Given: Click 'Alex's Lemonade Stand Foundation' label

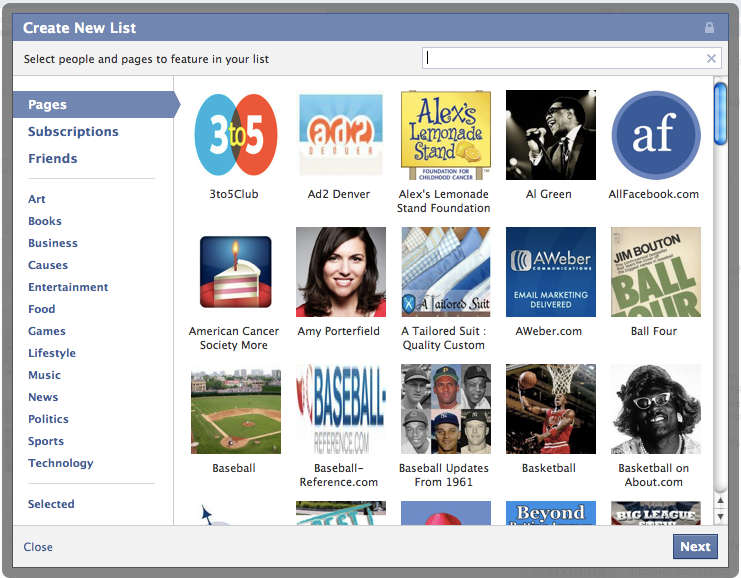Looking at the screenshot, I should [x=444, y=201].
